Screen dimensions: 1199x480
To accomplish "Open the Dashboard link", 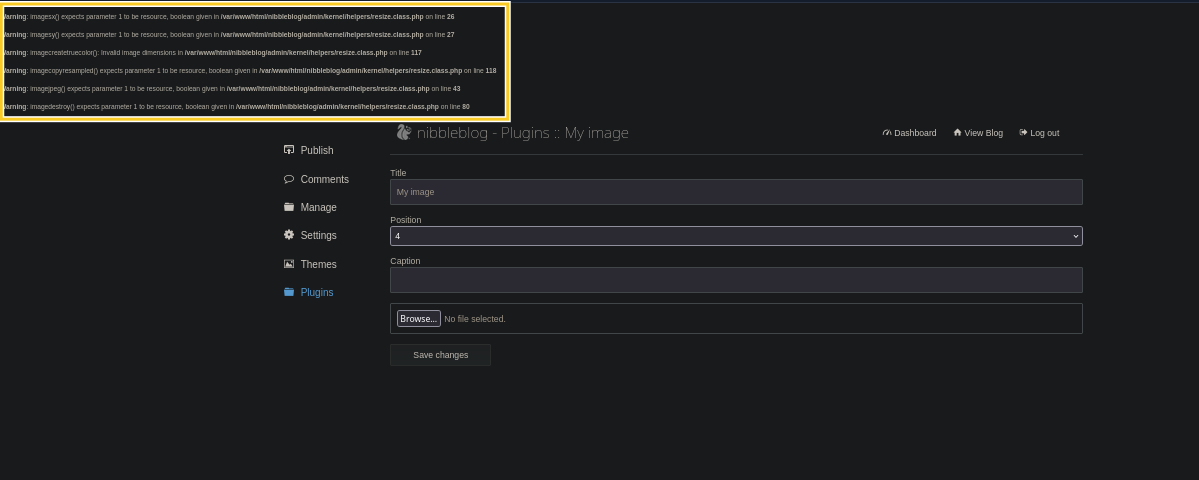I will point(915,133).
